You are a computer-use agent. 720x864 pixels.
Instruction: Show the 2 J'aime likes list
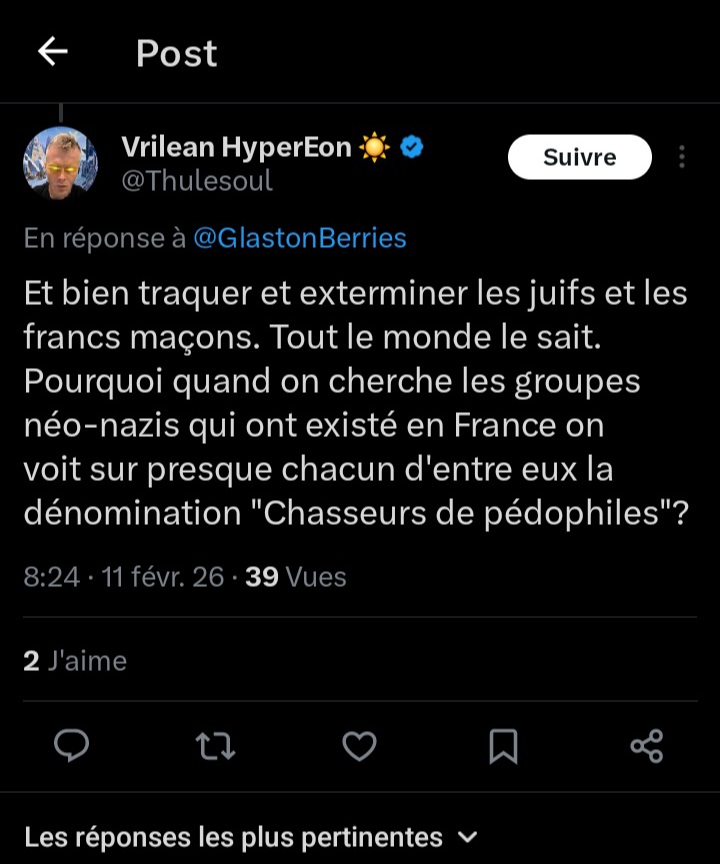[x=75, y=661]
